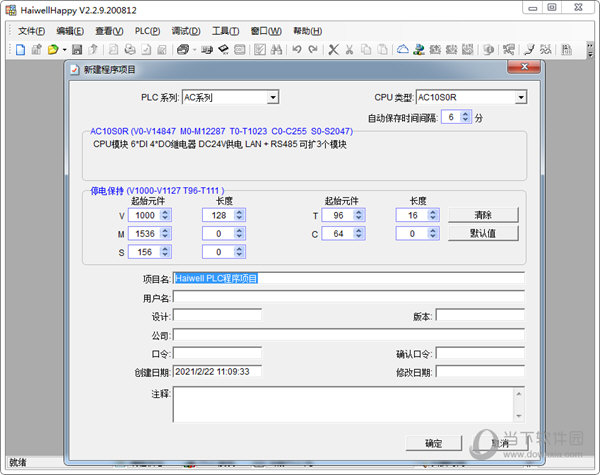Click inside the 注释 notes text area
600x475 pixels.
pos(343,404)
